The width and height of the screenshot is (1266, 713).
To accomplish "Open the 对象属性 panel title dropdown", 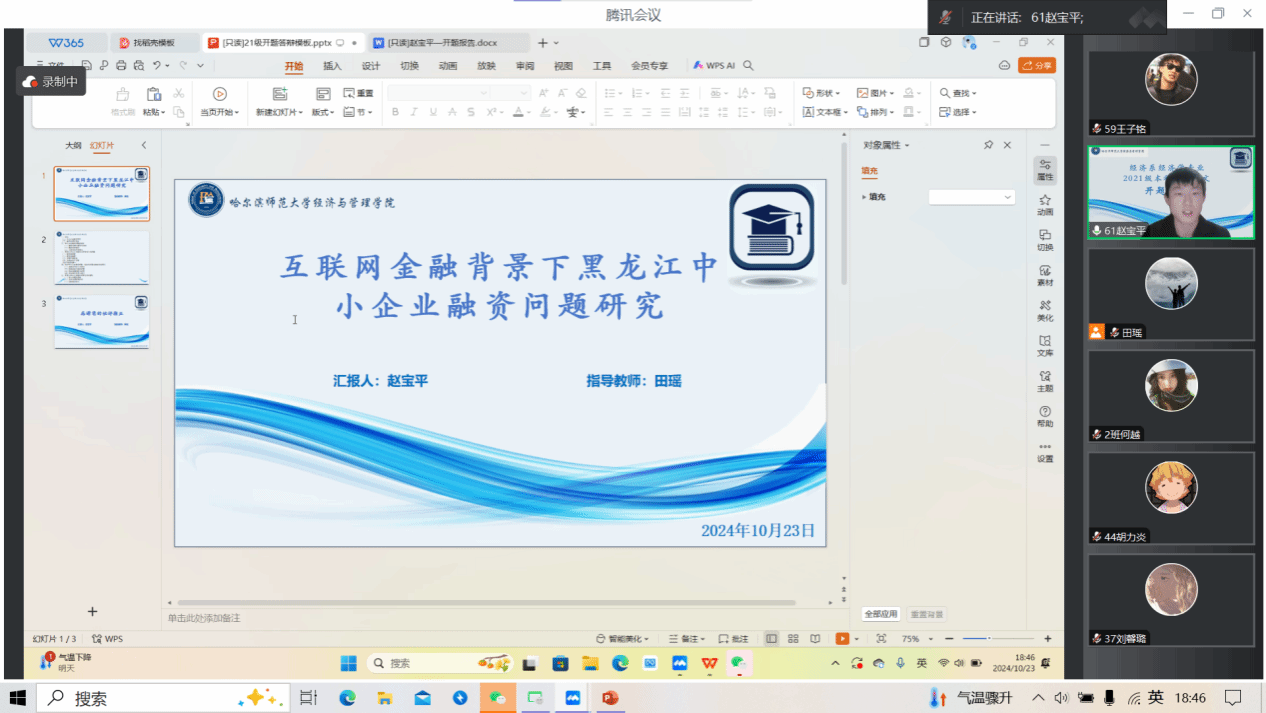I will (x=887, y=146).
